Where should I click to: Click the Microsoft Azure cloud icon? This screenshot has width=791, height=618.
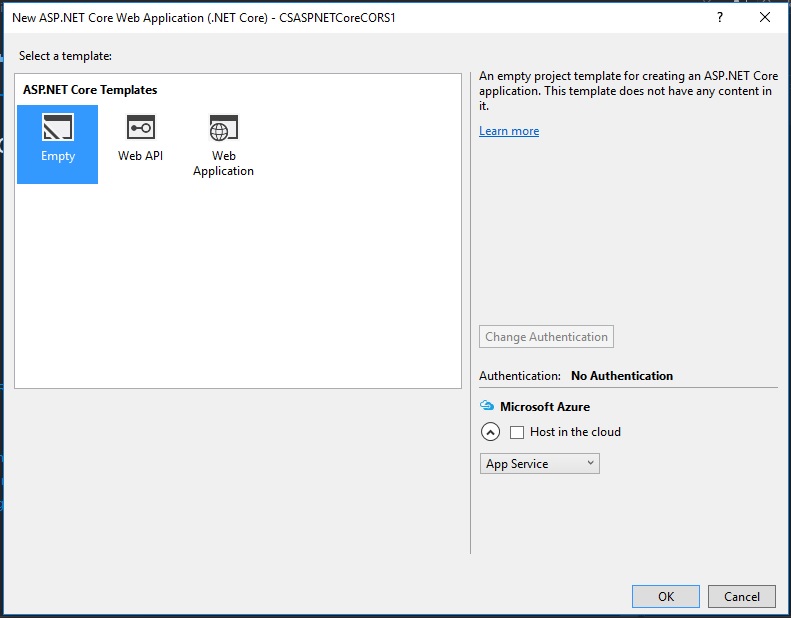pyautogui.click(x=487, y=406)
